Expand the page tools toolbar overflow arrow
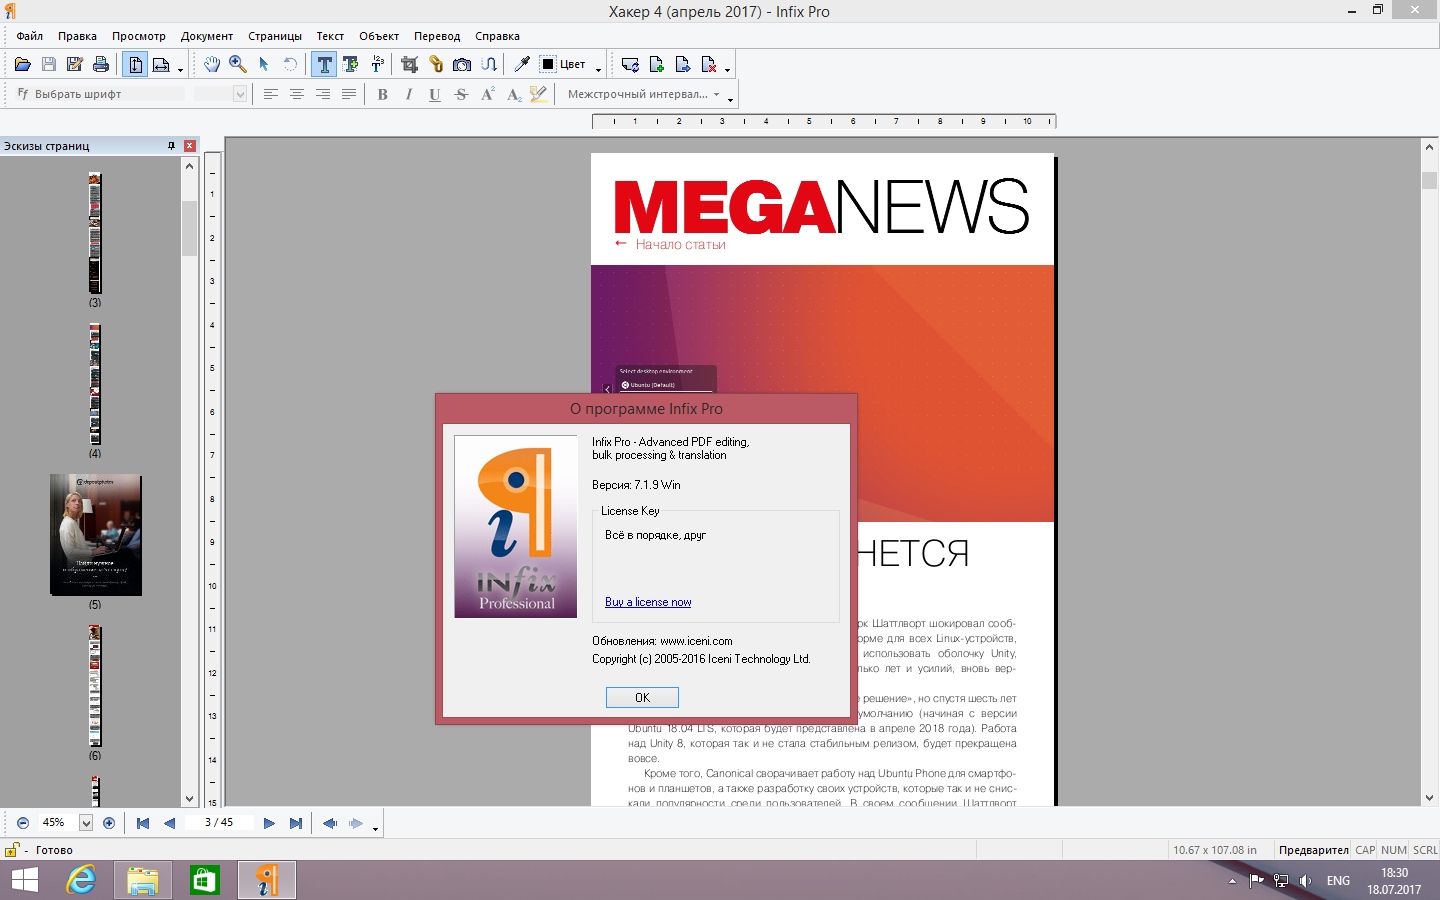The image size is (1440, 900). pyautogui.click(x=727, y=70)
